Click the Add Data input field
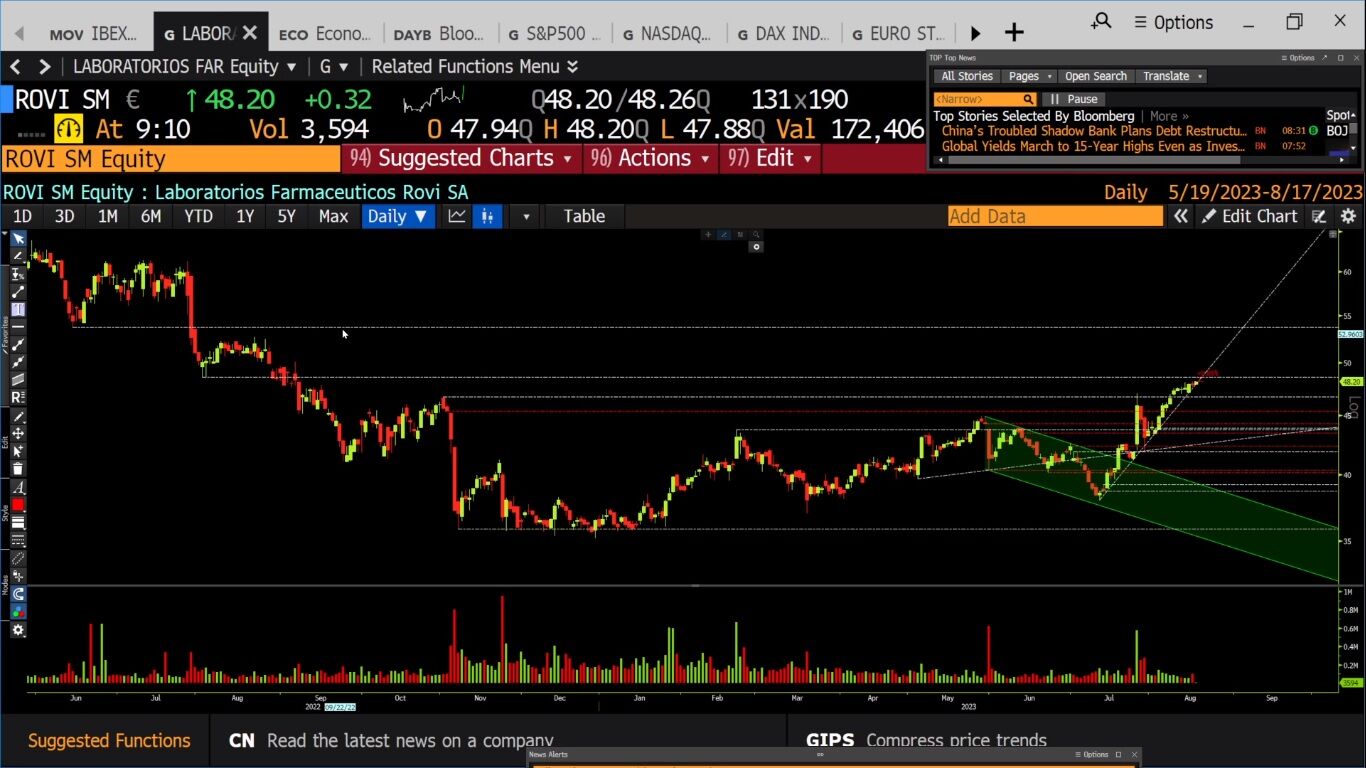Viewport: 1366px width, 768px height. coord(1055,216)
